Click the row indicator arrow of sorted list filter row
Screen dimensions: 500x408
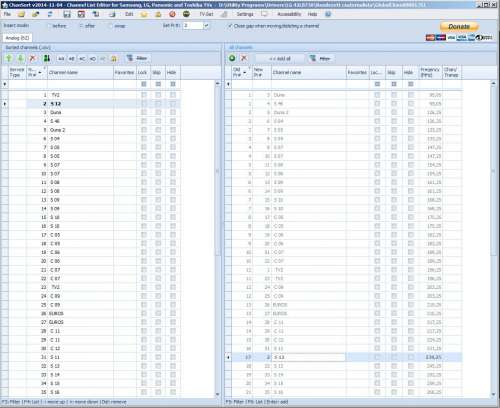(x=5, y=84)
